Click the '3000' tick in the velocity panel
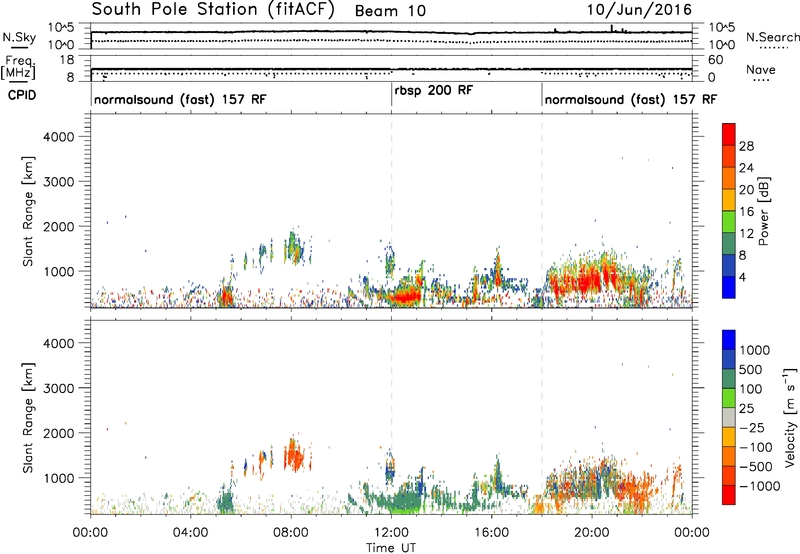 click(59, 388)
